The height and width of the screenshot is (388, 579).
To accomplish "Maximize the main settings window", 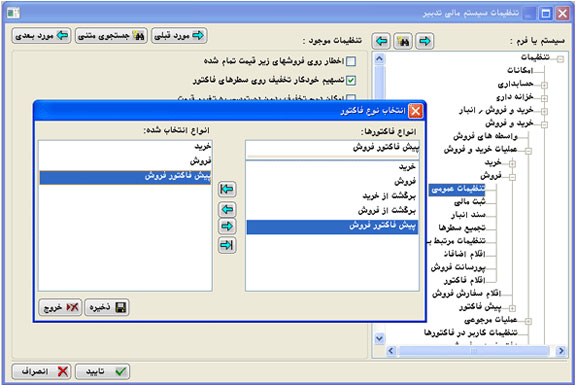I will [545, 14].
